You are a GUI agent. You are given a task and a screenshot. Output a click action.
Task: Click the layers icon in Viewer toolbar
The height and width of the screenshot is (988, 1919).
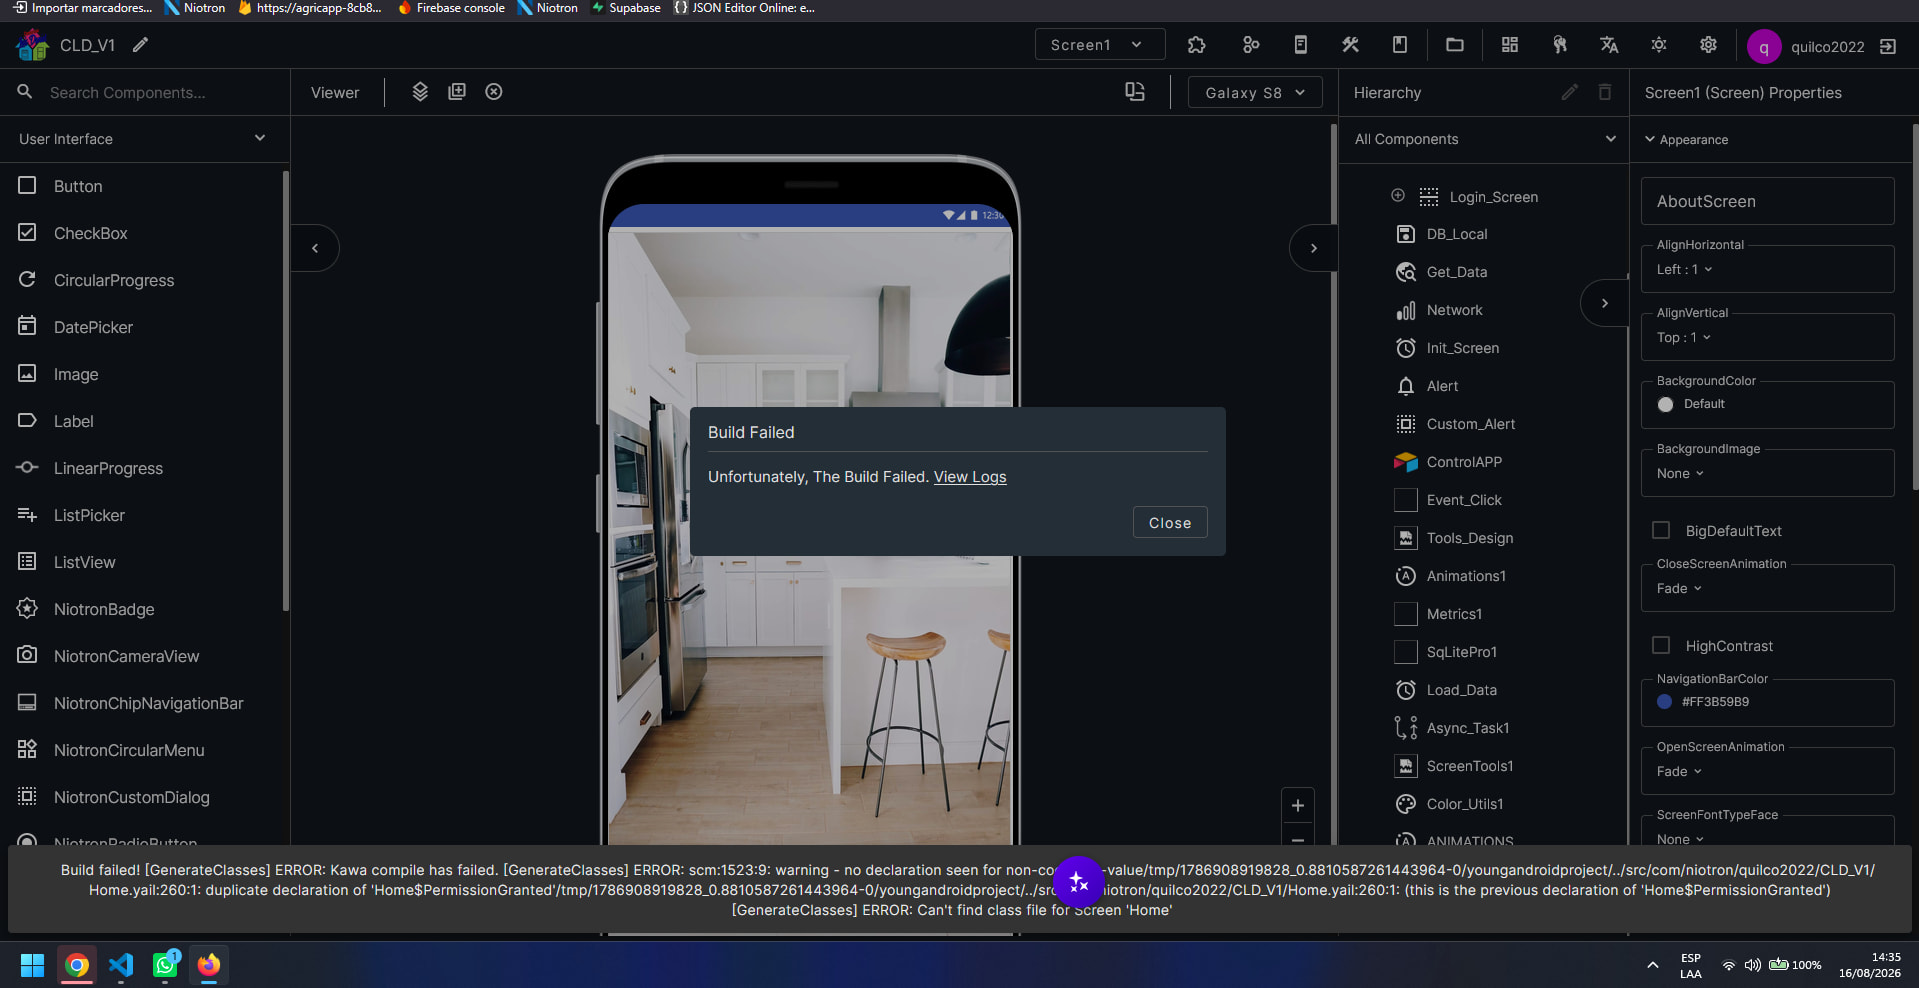420,92
